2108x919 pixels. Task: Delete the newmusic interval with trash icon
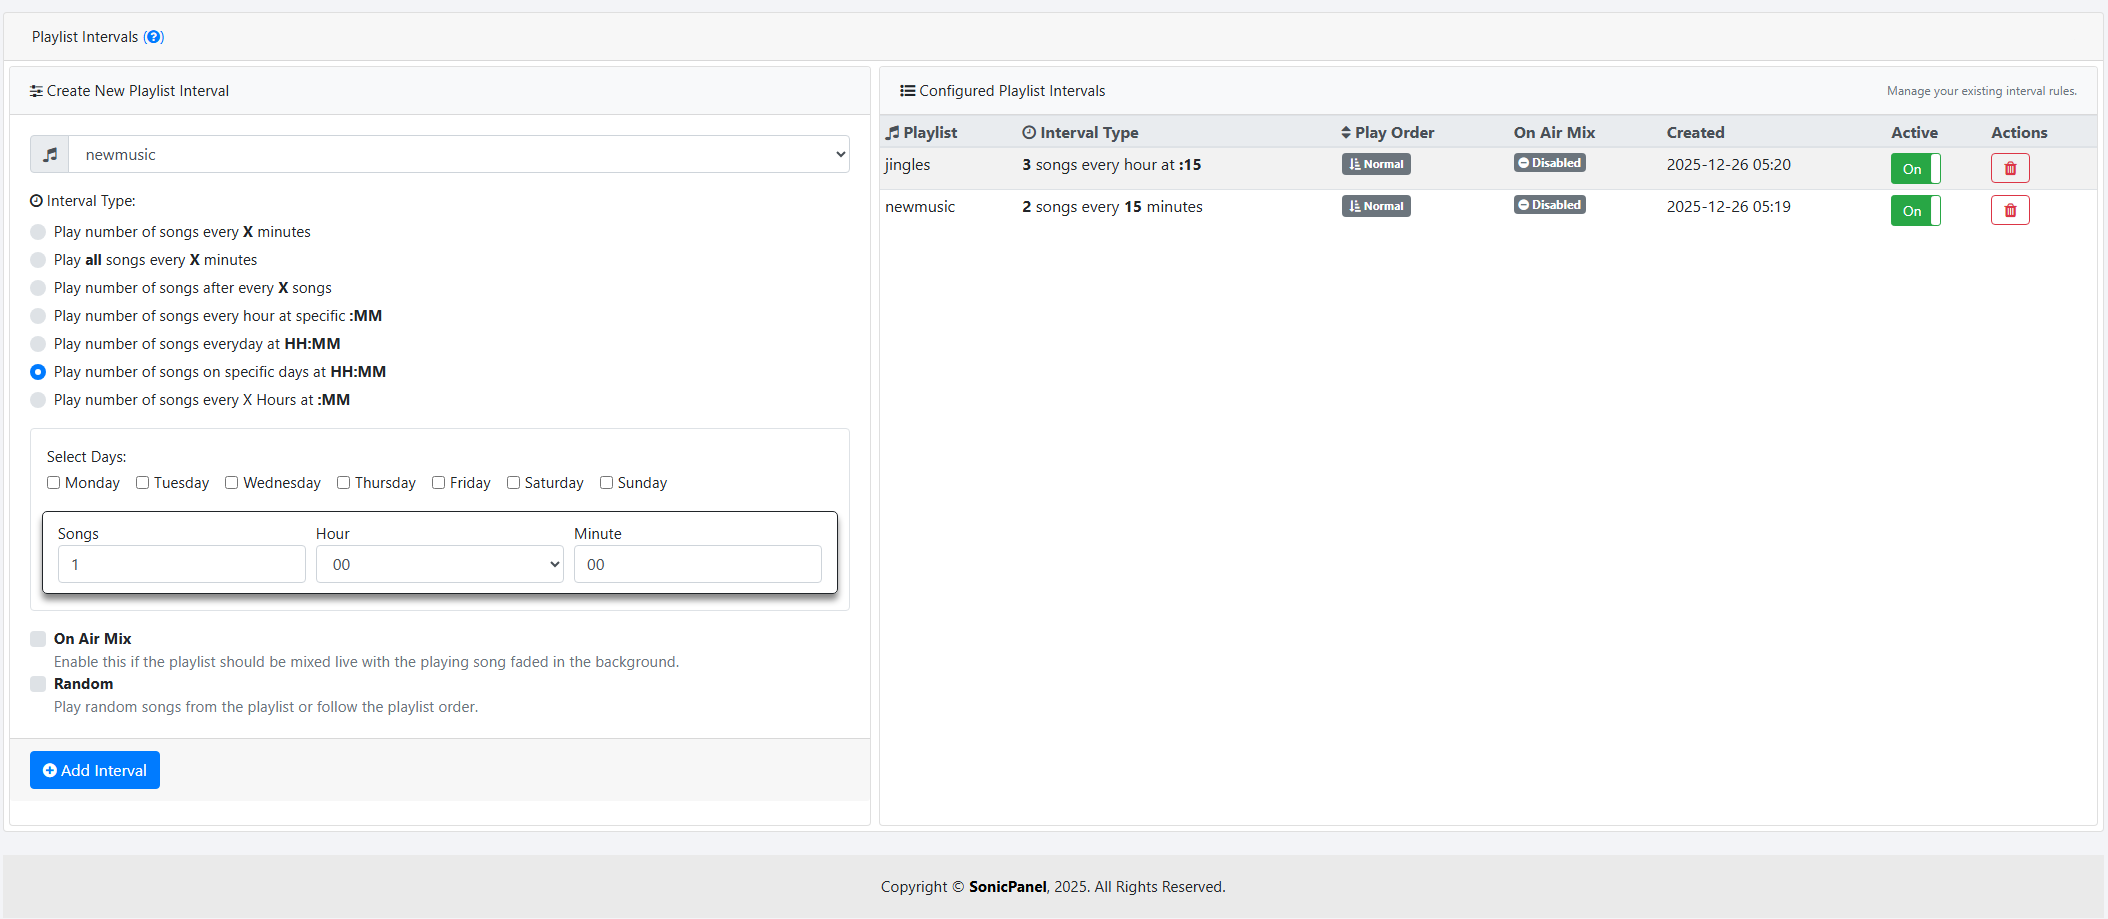point(2009,210)
